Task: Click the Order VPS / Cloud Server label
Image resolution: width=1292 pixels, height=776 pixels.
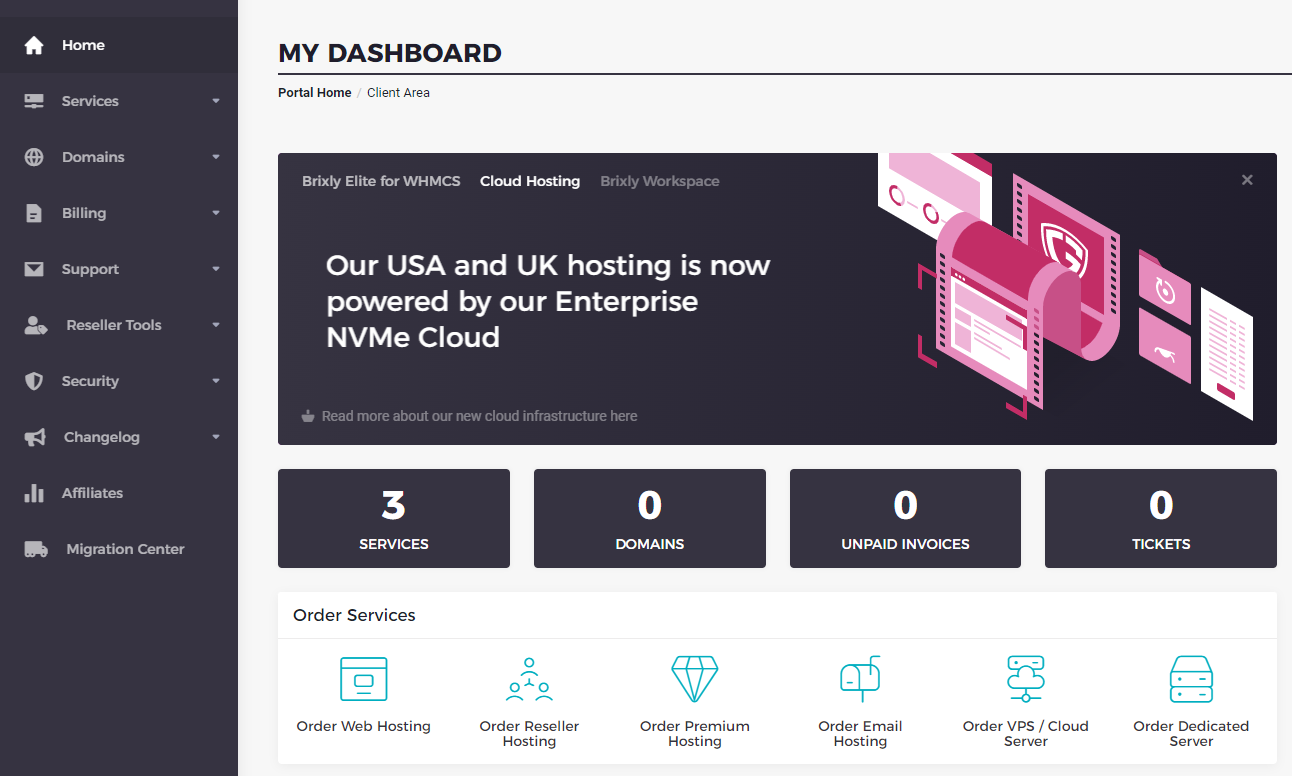Action: [x=1026, y=734]
